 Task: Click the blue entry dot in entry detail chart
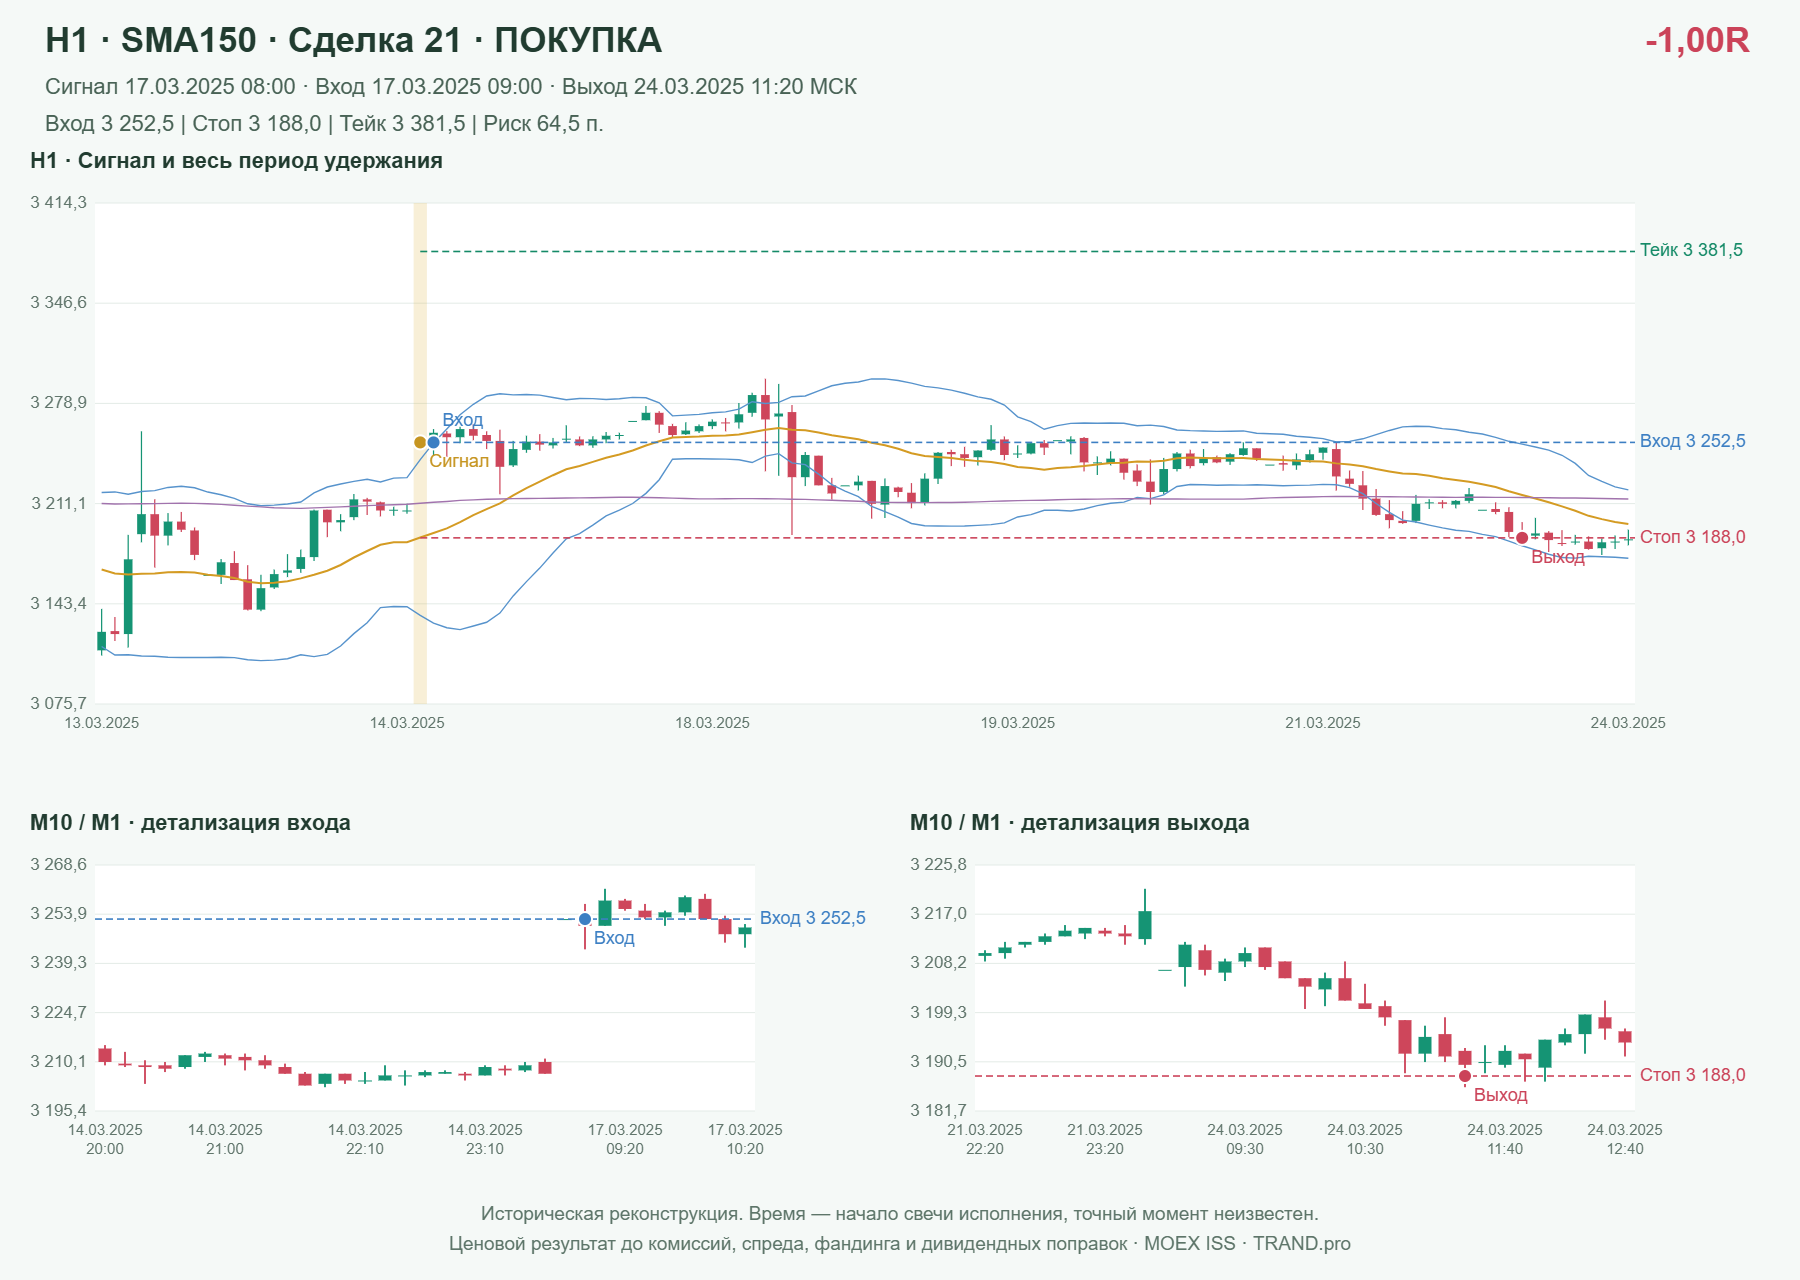coord(585,919)
